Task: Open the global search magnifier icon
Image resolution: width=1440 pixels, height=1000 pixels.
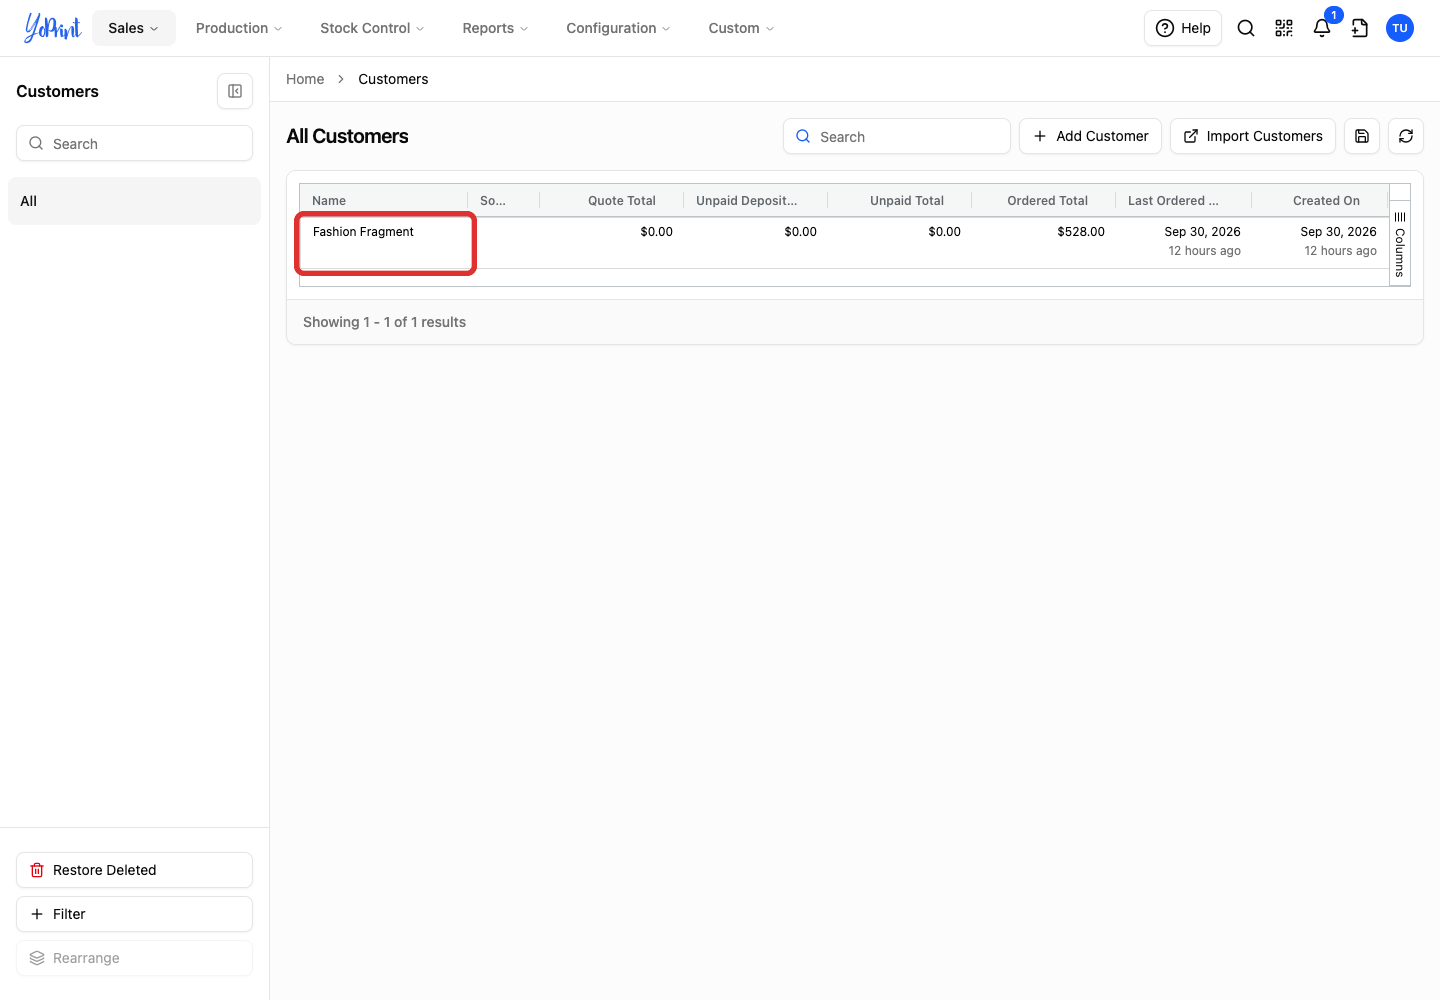Action: (1246, 28)
